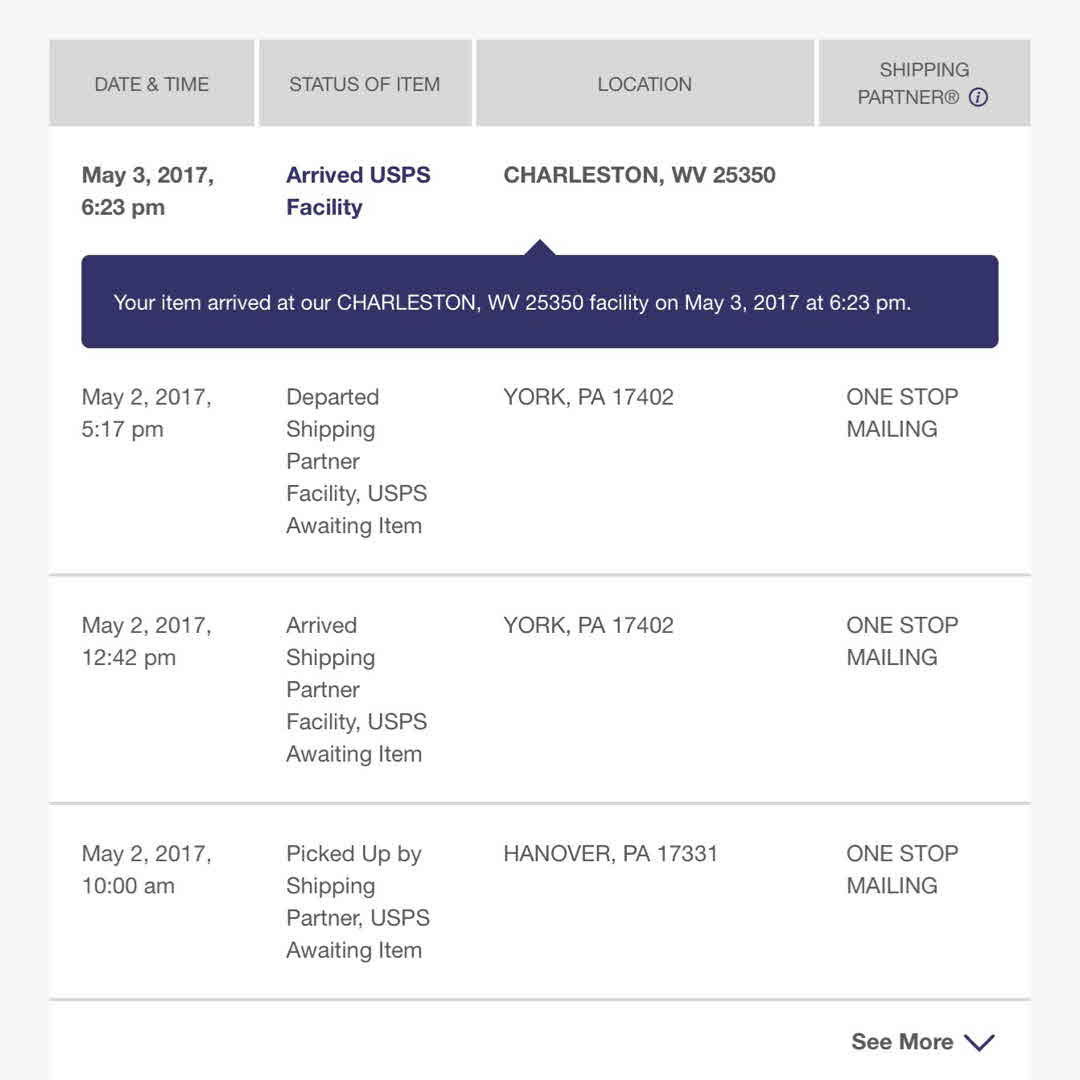The width and height of the screenshot is (1080, 1080).
Task: Click York, PA 17402 in the 5:17 pm row
Action: tap(588, 397)
